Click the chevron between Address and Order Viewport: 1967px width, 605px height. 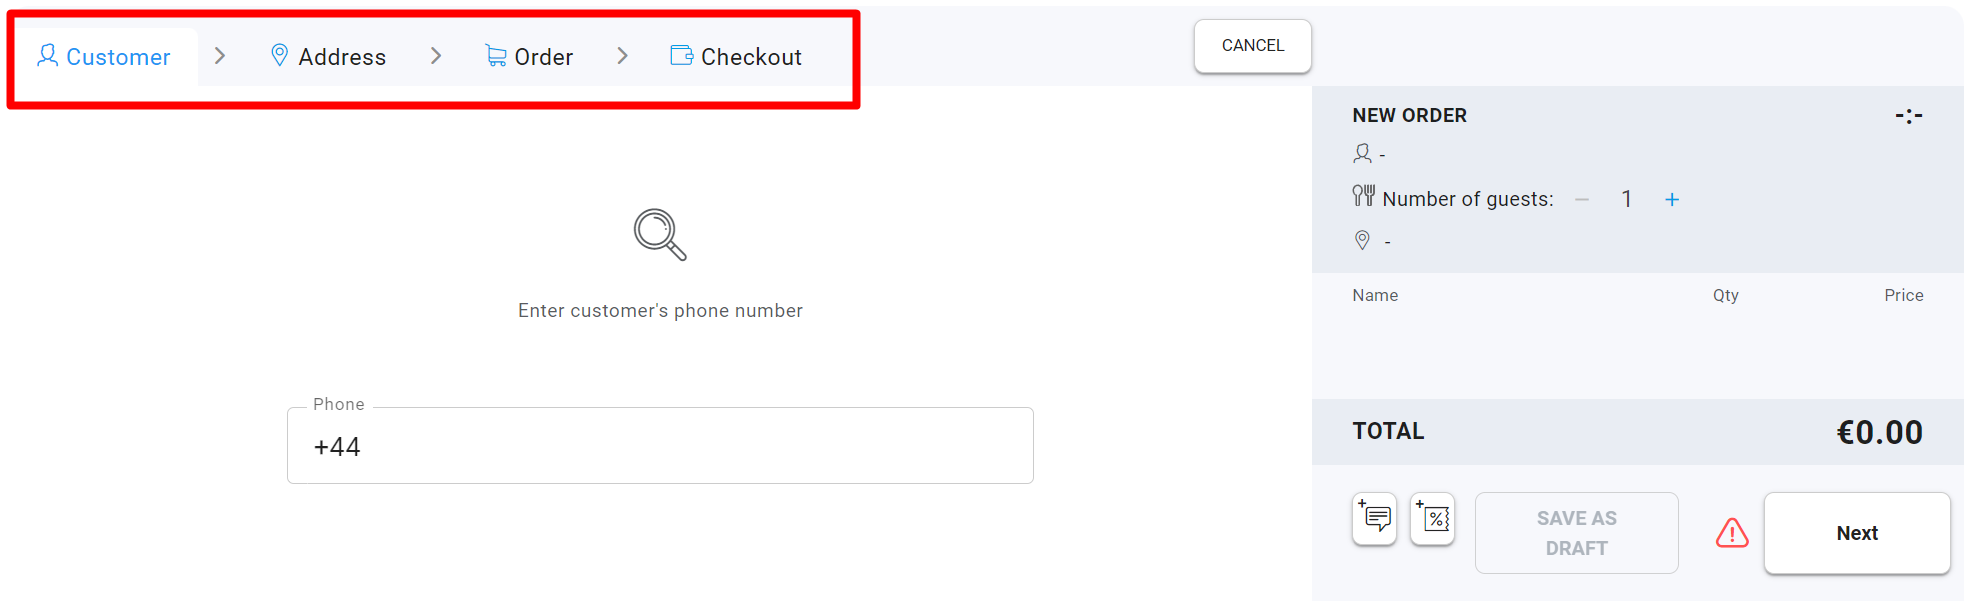(x=436, y=56)
